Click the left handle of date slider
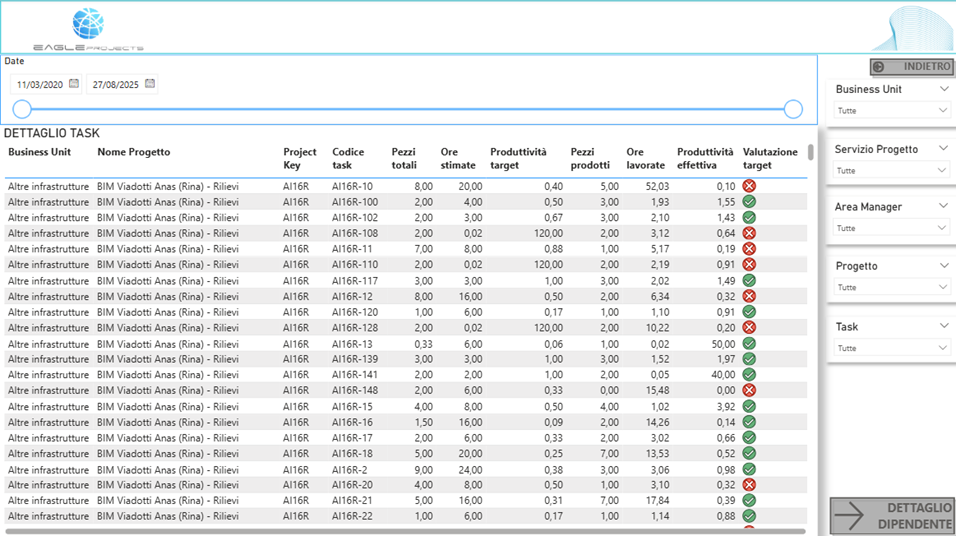This screenshot has width=956, height=536. [22, 109]
